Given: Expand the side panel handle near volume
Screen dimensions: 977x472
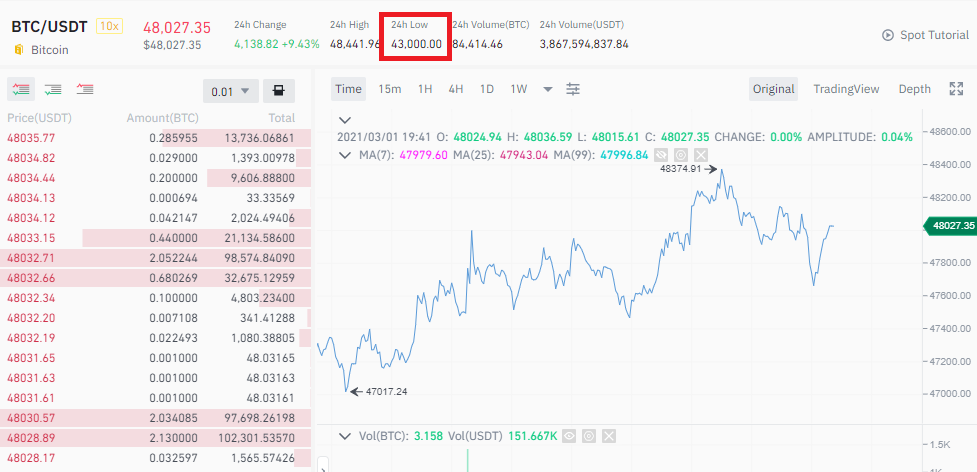Looking at the screenshot, I should pyautogui.click(x=323, y=465).
